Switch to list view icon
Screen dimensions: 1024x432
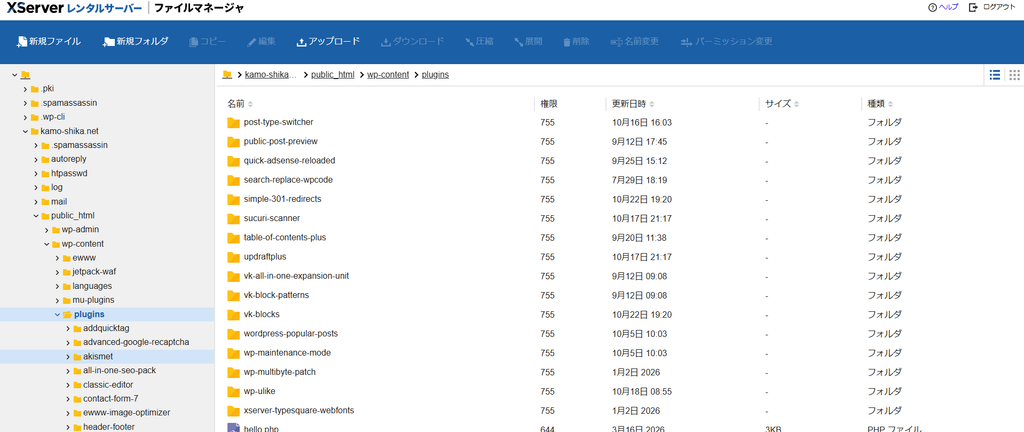pos(995,74)
